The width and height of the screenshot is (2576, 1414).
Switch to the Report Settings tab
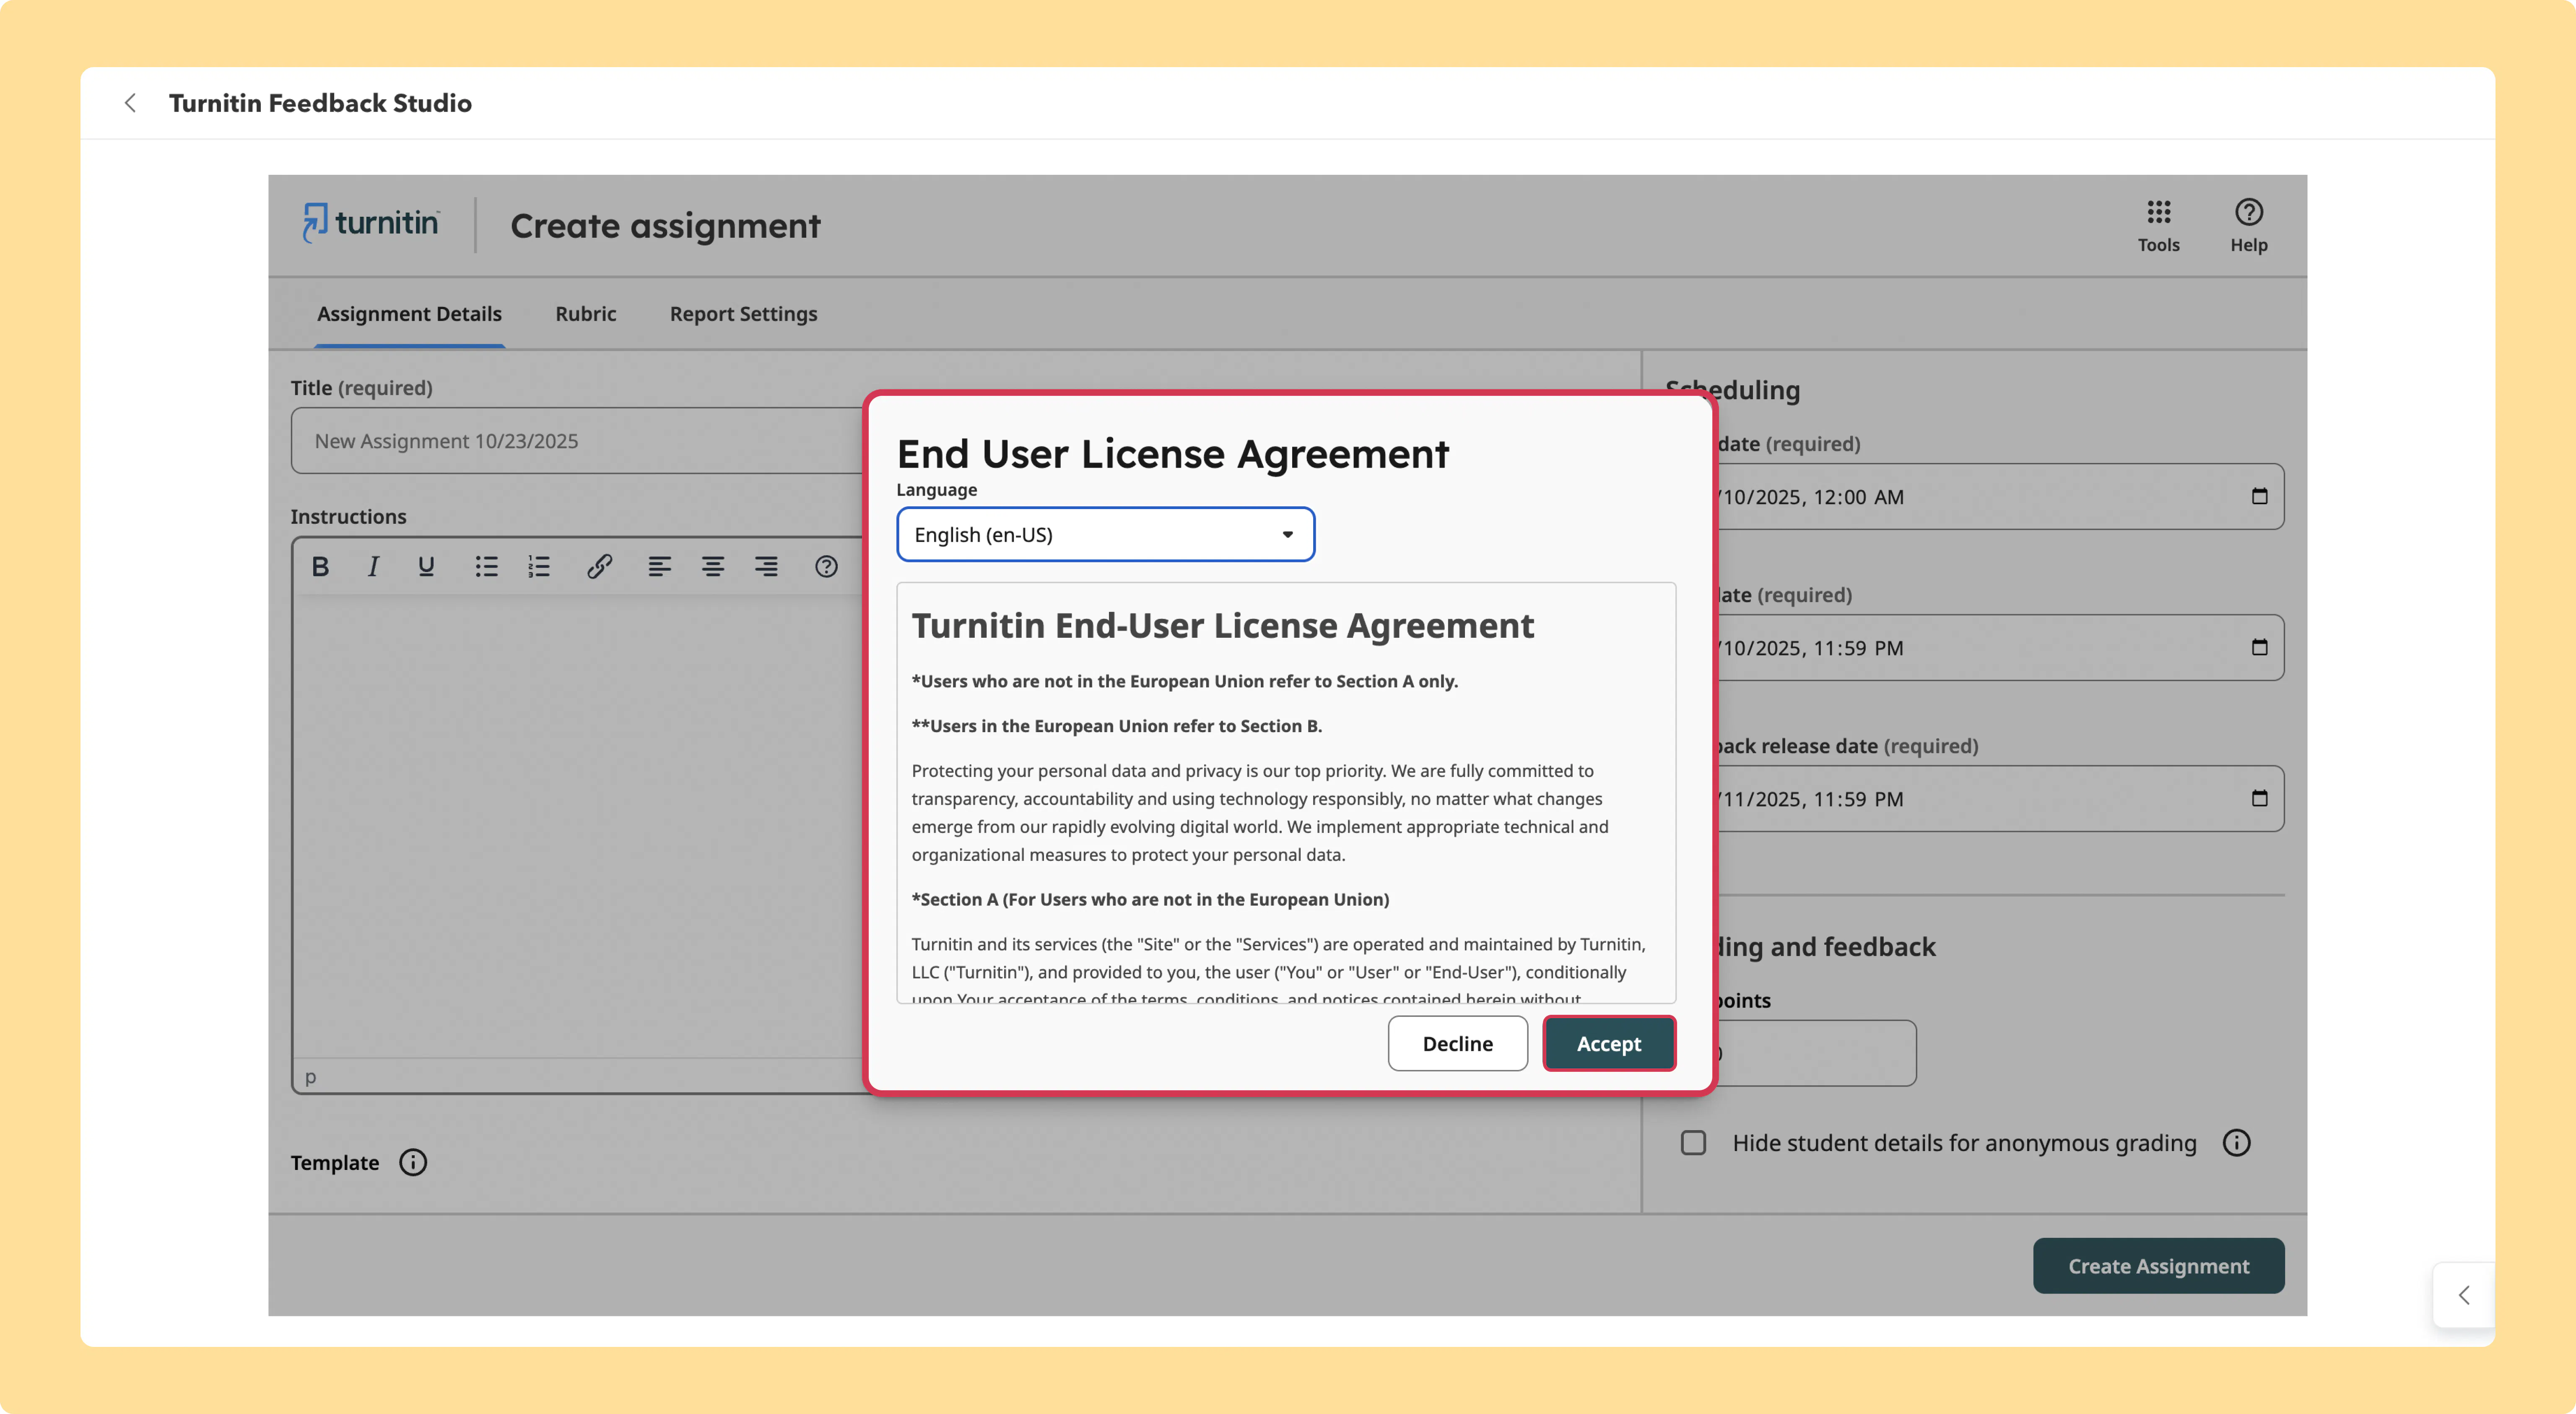(744, 314)
